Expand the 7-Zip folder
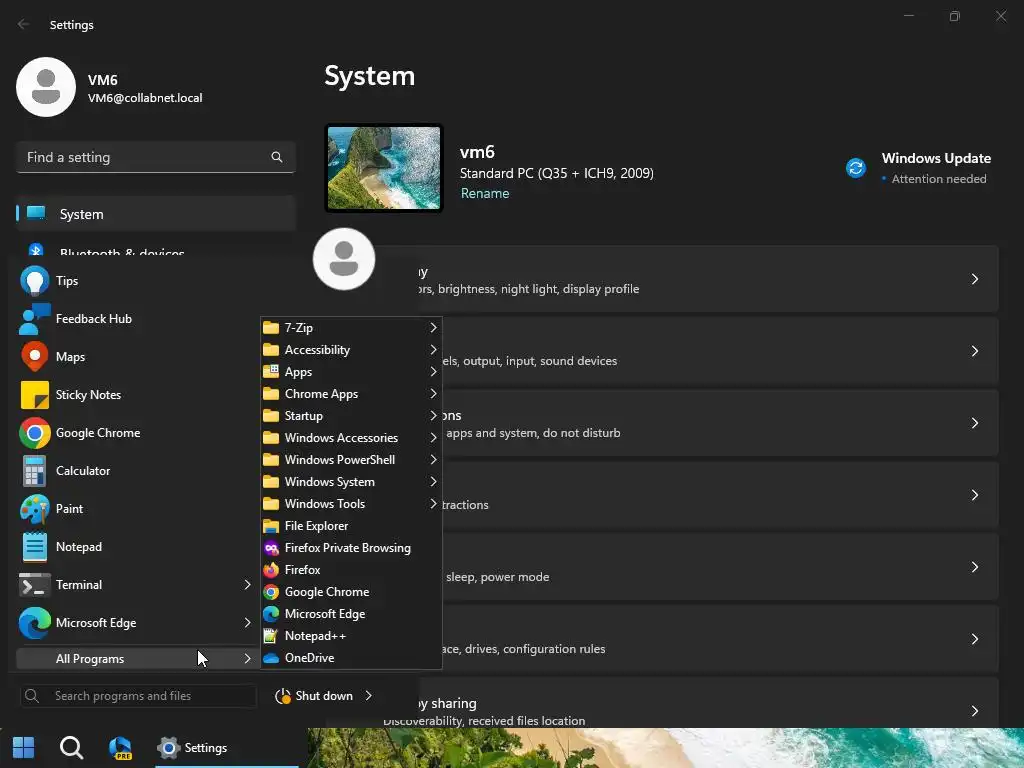 point(351,328)
